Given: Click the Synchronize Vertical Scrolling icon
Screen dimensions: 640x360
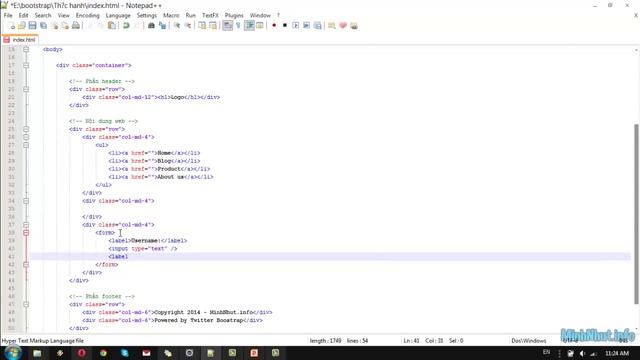Looking at the screenshot, I should tap(202, 26).
